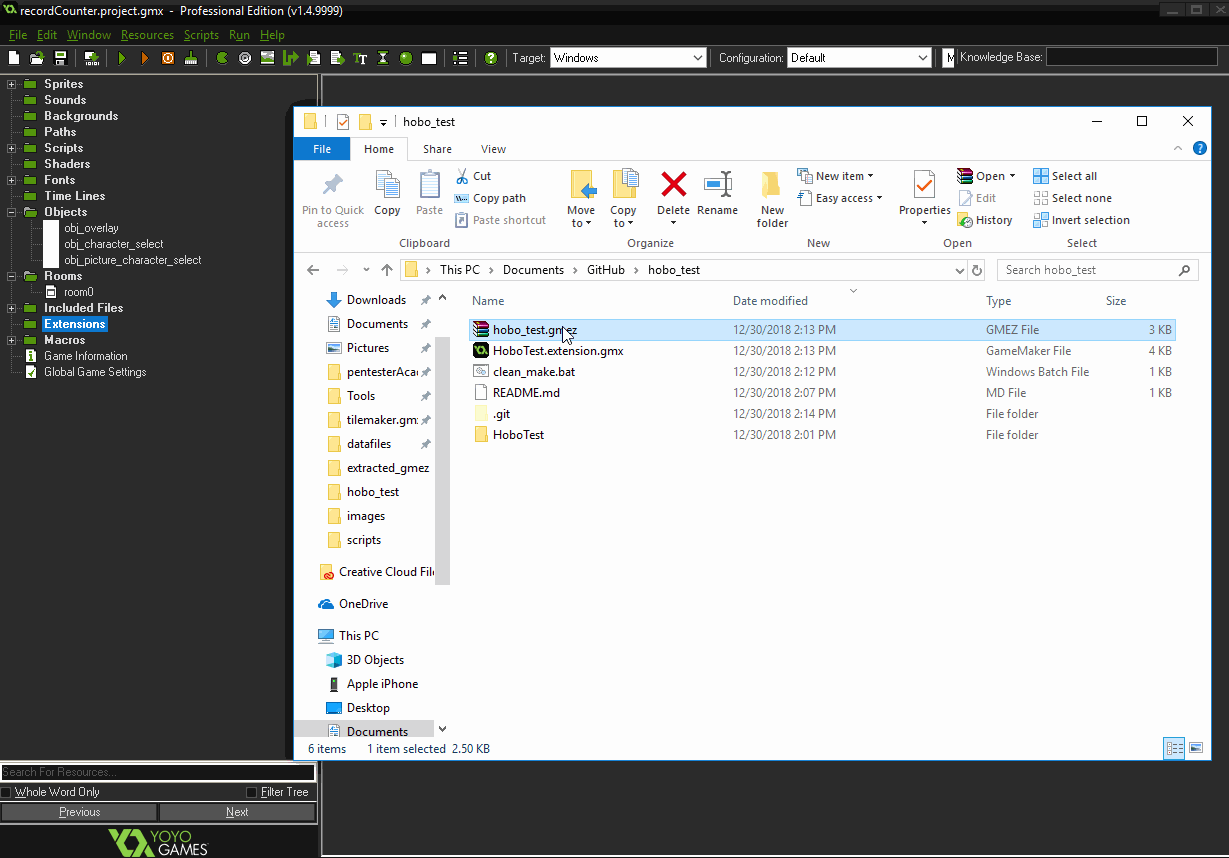1229x858 pixels.
Task: Create a room using the white rectangle icon
Action: (x=429, y=58)
